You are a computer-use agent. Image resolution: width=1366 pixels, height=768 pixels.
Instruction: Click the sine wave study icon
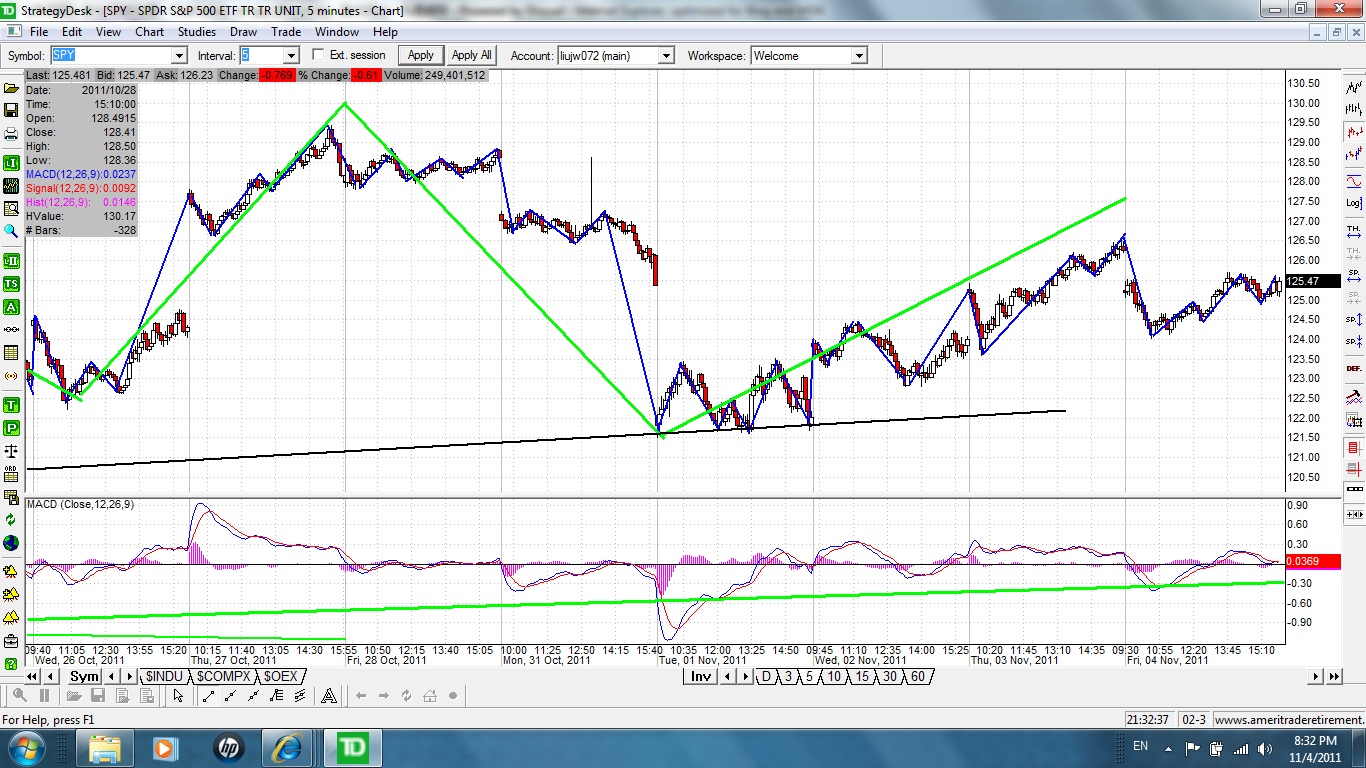[1354, 181]
